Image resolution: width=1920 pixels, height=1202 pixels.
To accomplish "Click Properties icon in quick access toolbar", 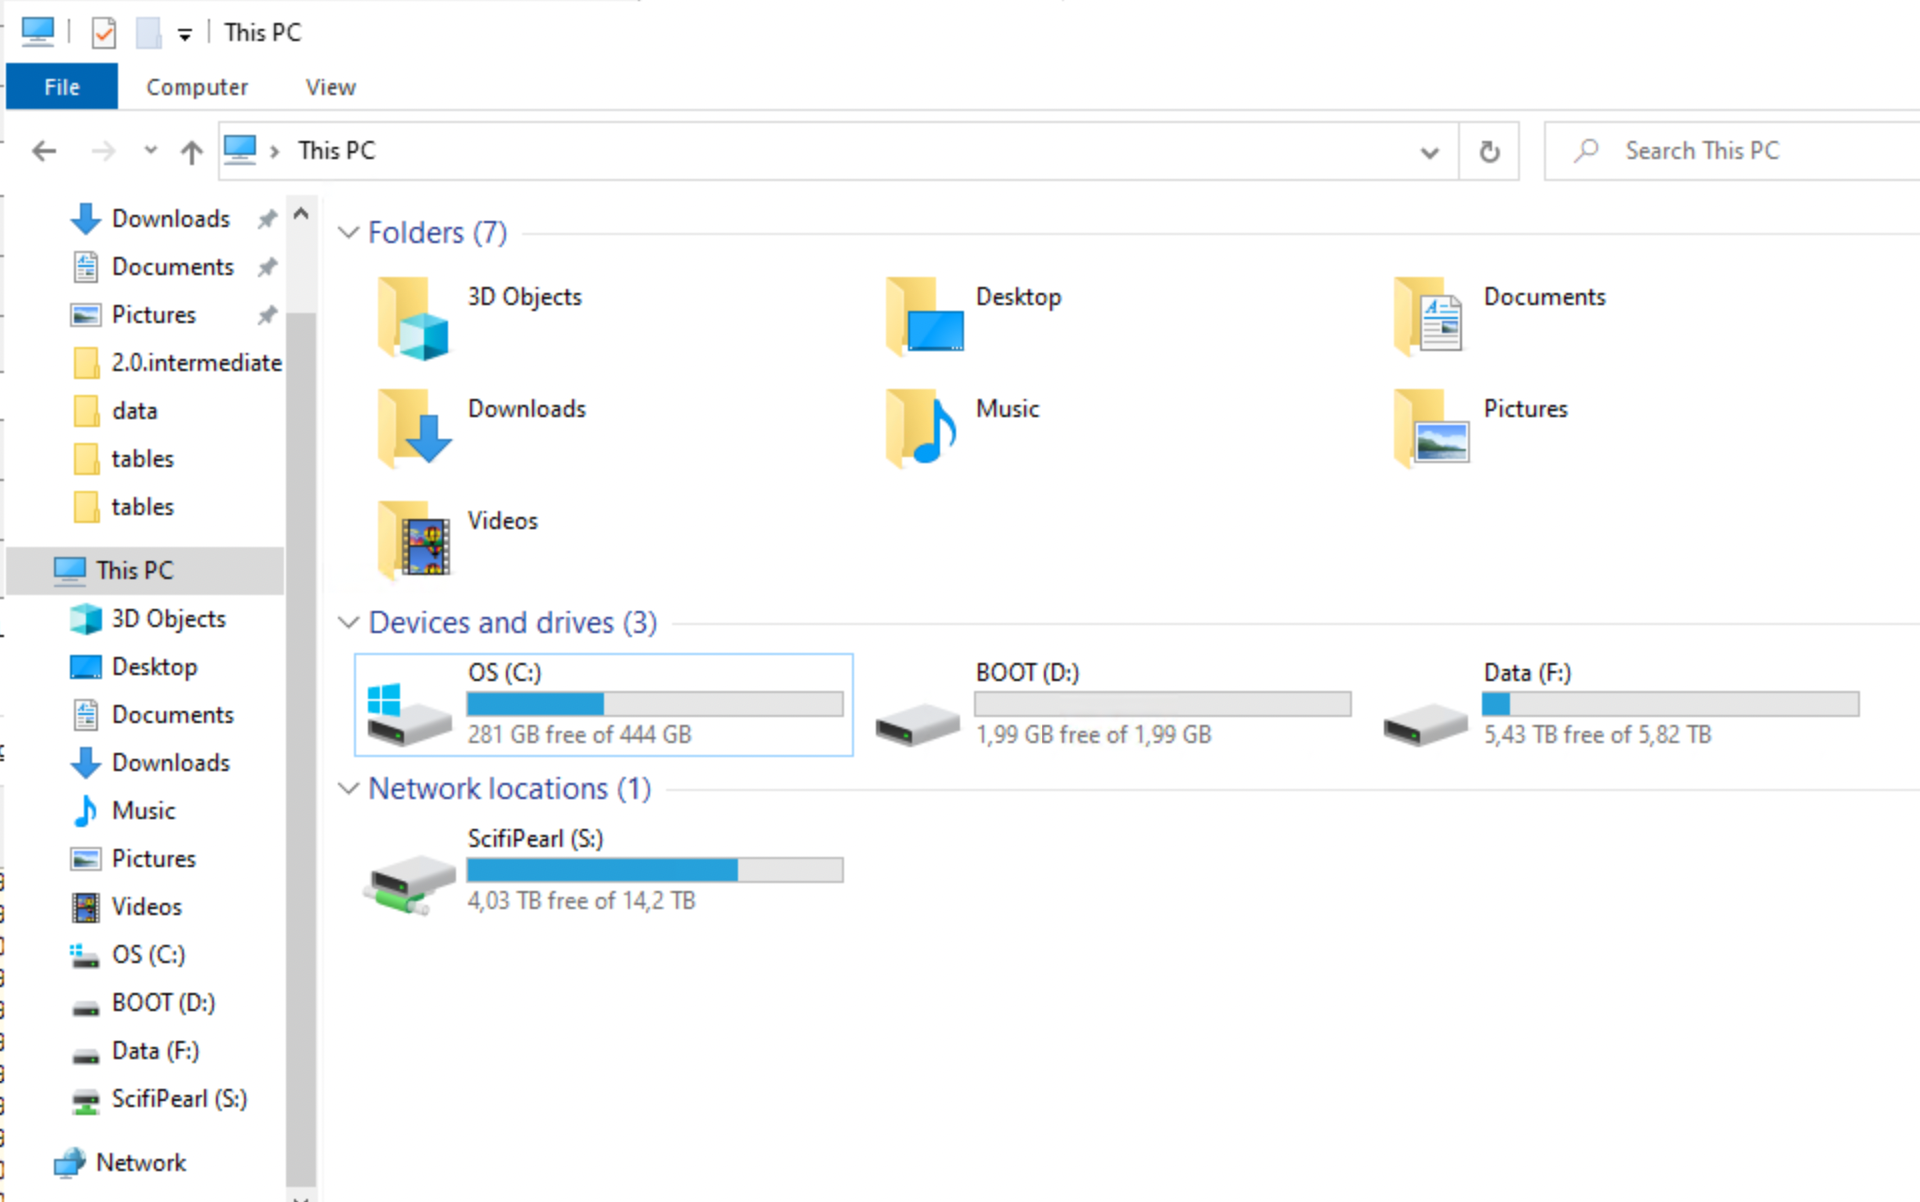I will click(x=104, y=33).
